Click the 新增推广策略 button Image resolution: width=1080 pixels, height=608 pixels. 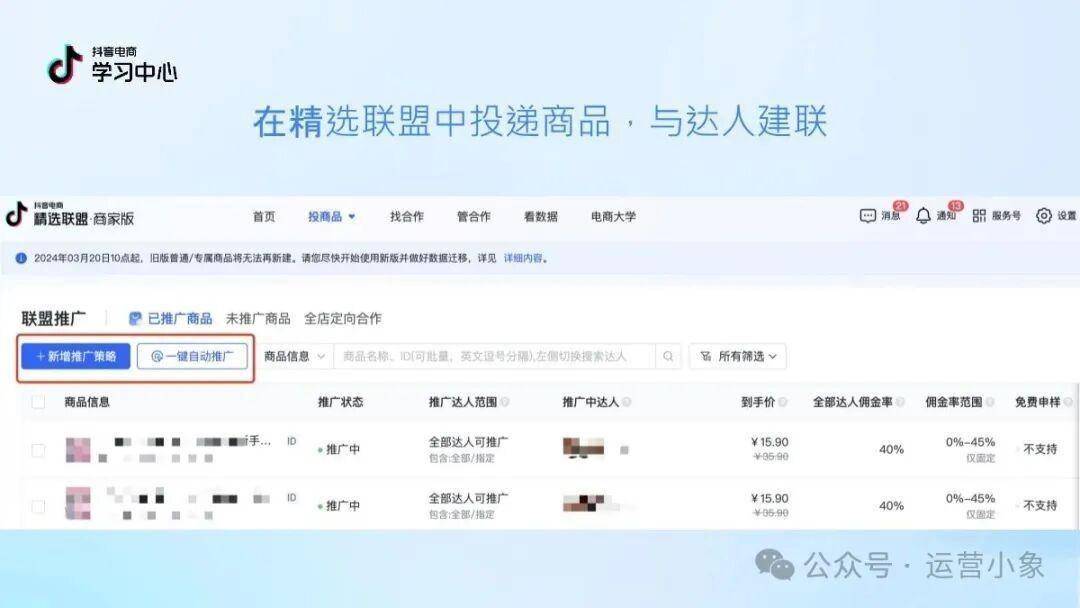pos(76,356)
